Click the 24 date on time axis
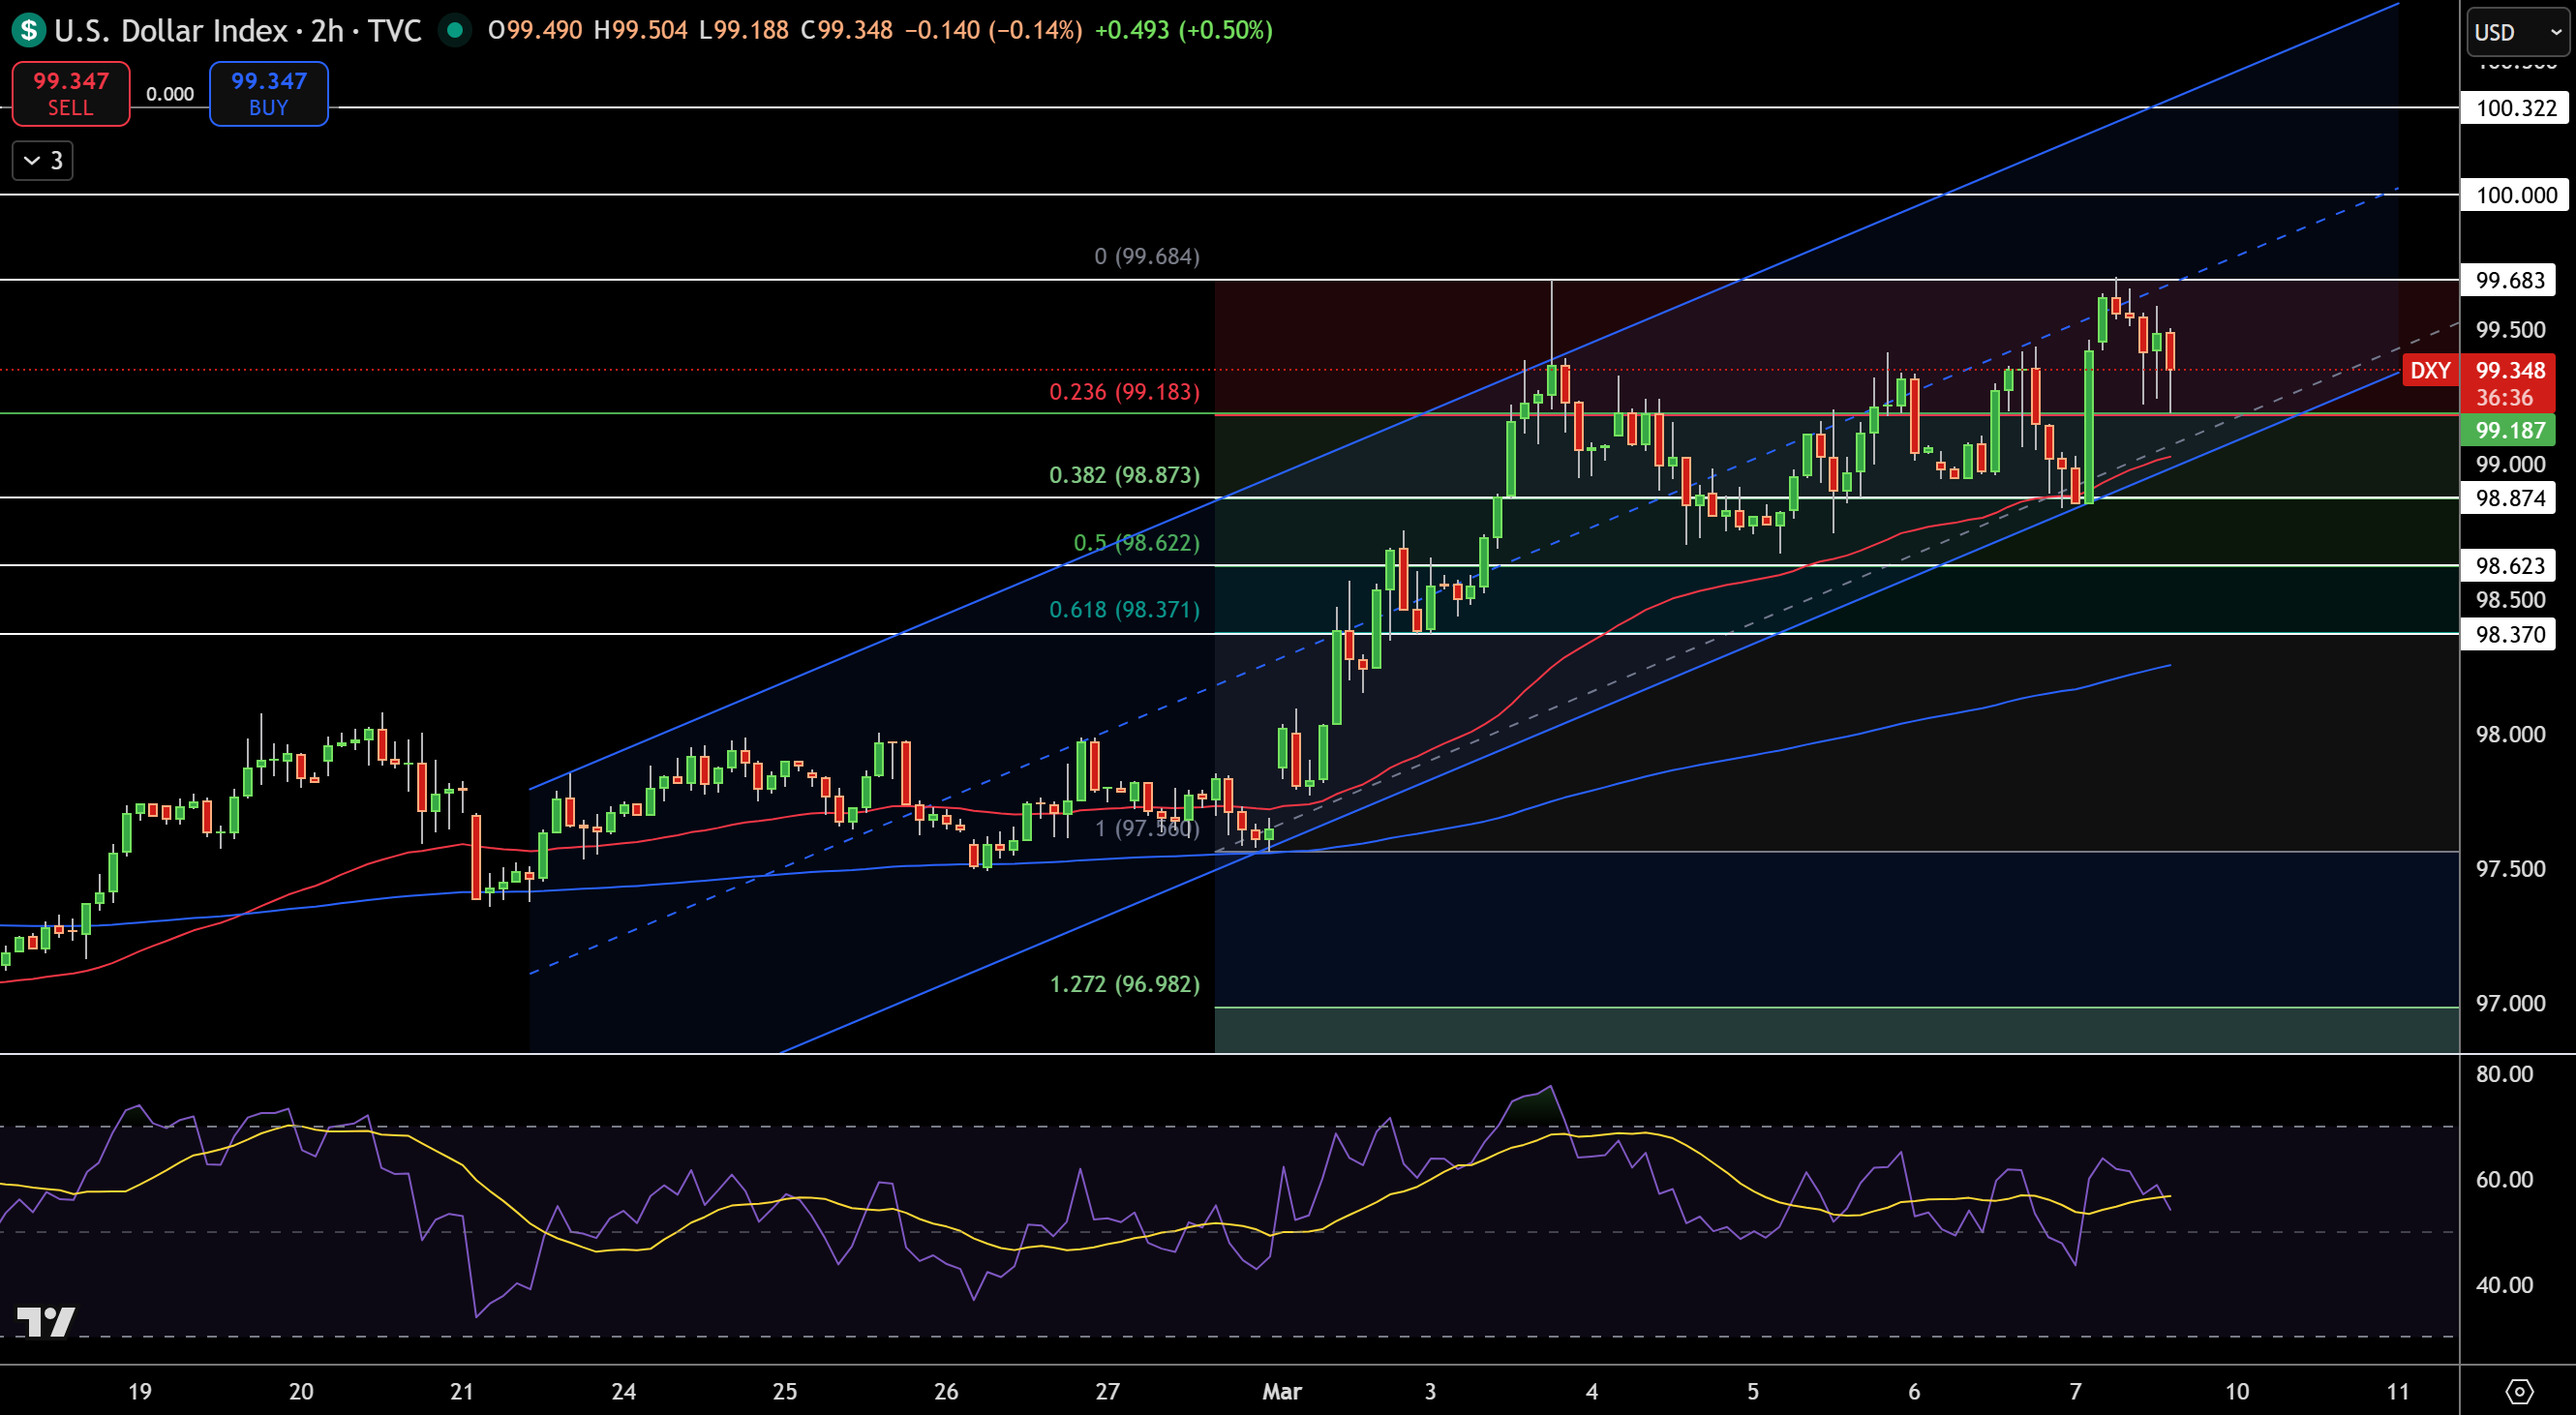Screen dimensions: 2576x1415 click(623, 1391)
